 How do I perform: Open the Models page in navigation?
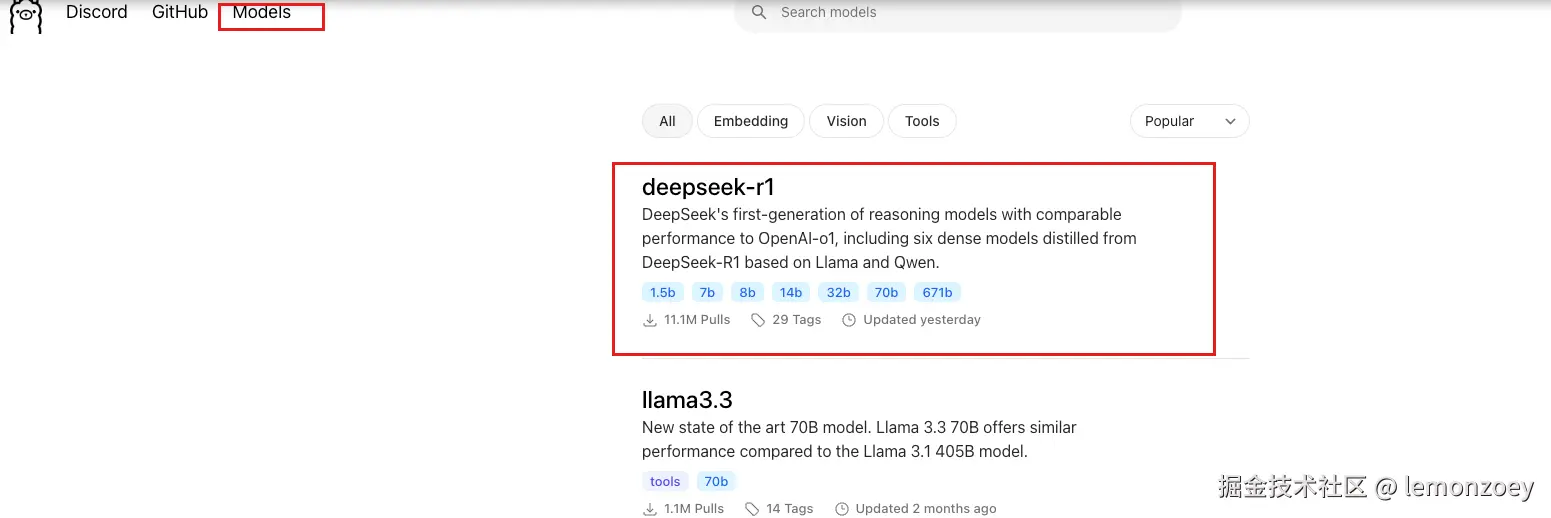(262, 12)
